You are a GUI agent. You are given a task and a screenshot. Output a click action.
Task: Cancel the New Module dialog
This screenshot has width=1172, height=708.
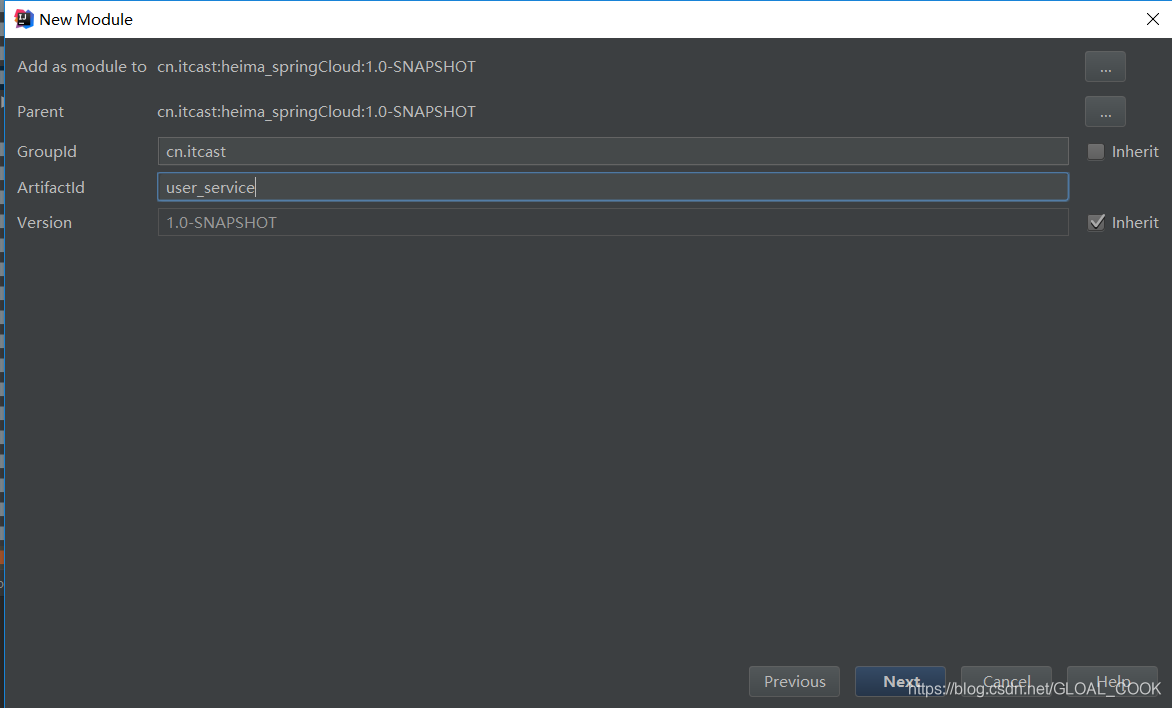[x=1006, y=681]
